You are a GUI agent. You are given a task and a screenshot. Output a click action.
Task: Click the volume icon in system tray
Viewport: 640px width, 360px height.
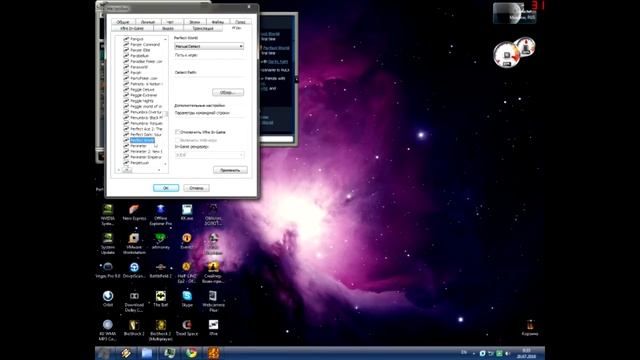(x=507, y=353)
